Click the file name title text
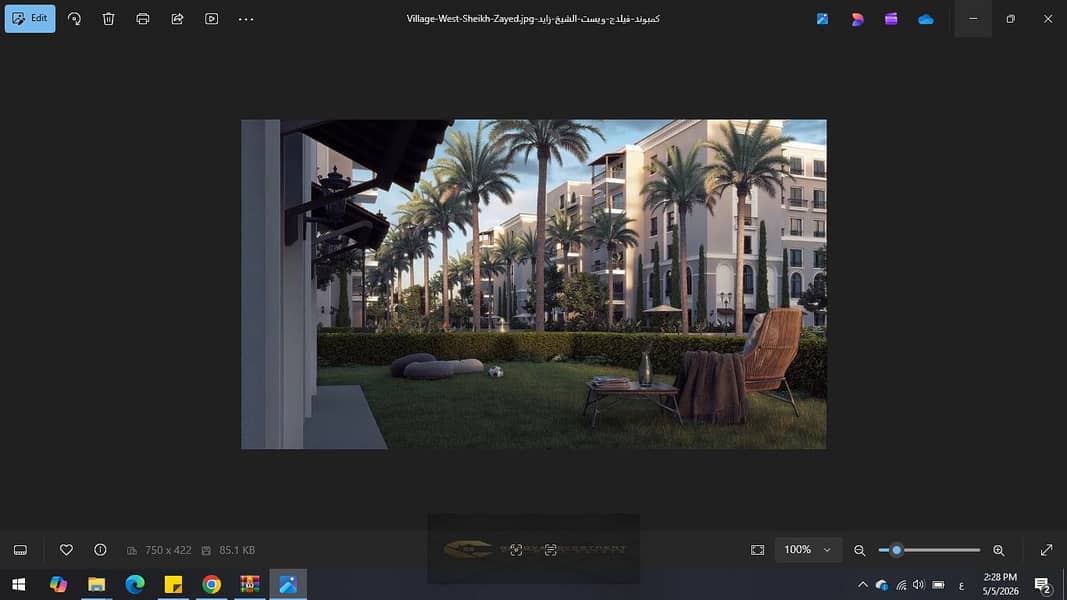Viewport: 1067px width, 600px height. [534, 18]
